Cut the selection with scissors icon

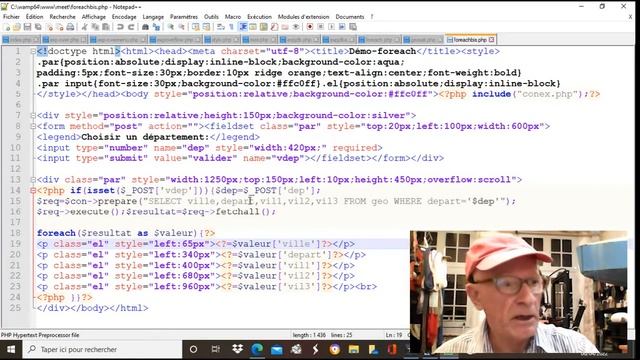point(84,27)
